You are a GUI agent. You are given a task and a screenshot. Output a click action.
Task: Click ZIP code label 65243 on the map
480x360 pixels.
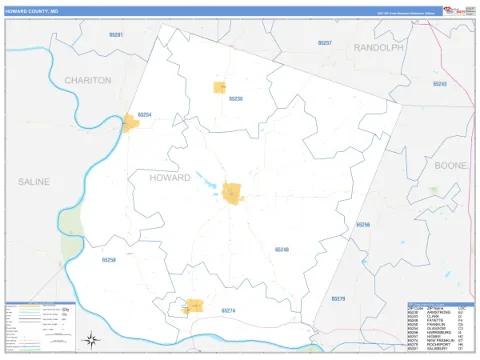coord(440,84)
